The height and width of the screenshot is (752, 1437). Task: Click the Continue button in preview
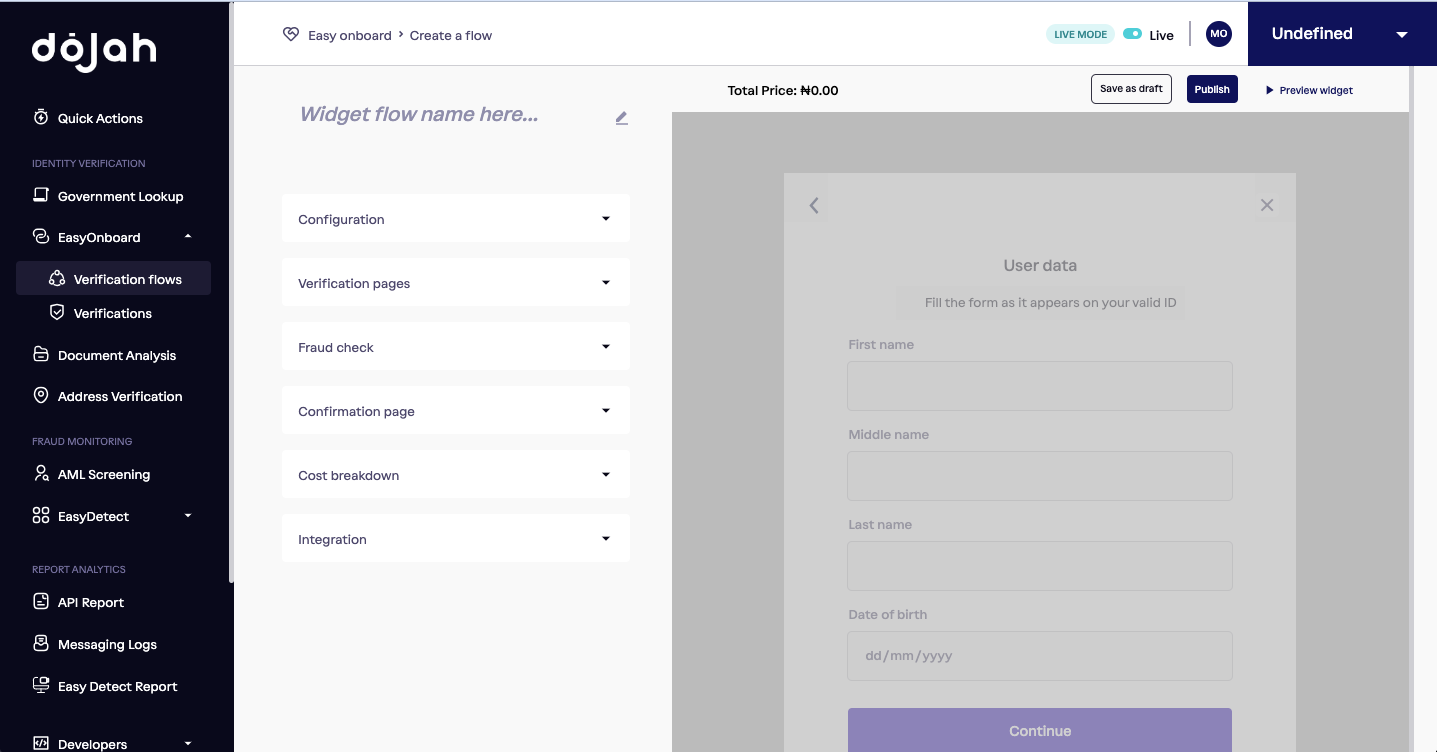point(1040,730)
